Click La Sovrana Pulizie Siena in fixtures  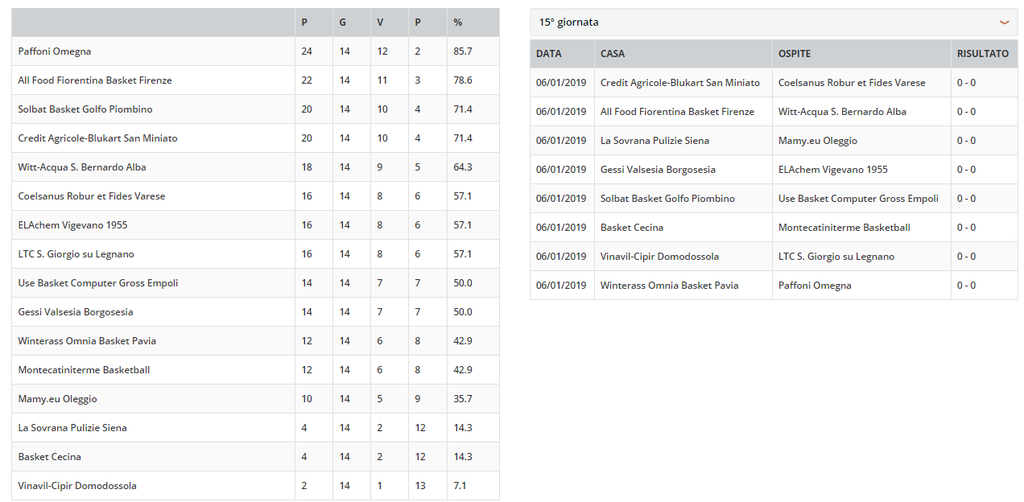[654, 140]
